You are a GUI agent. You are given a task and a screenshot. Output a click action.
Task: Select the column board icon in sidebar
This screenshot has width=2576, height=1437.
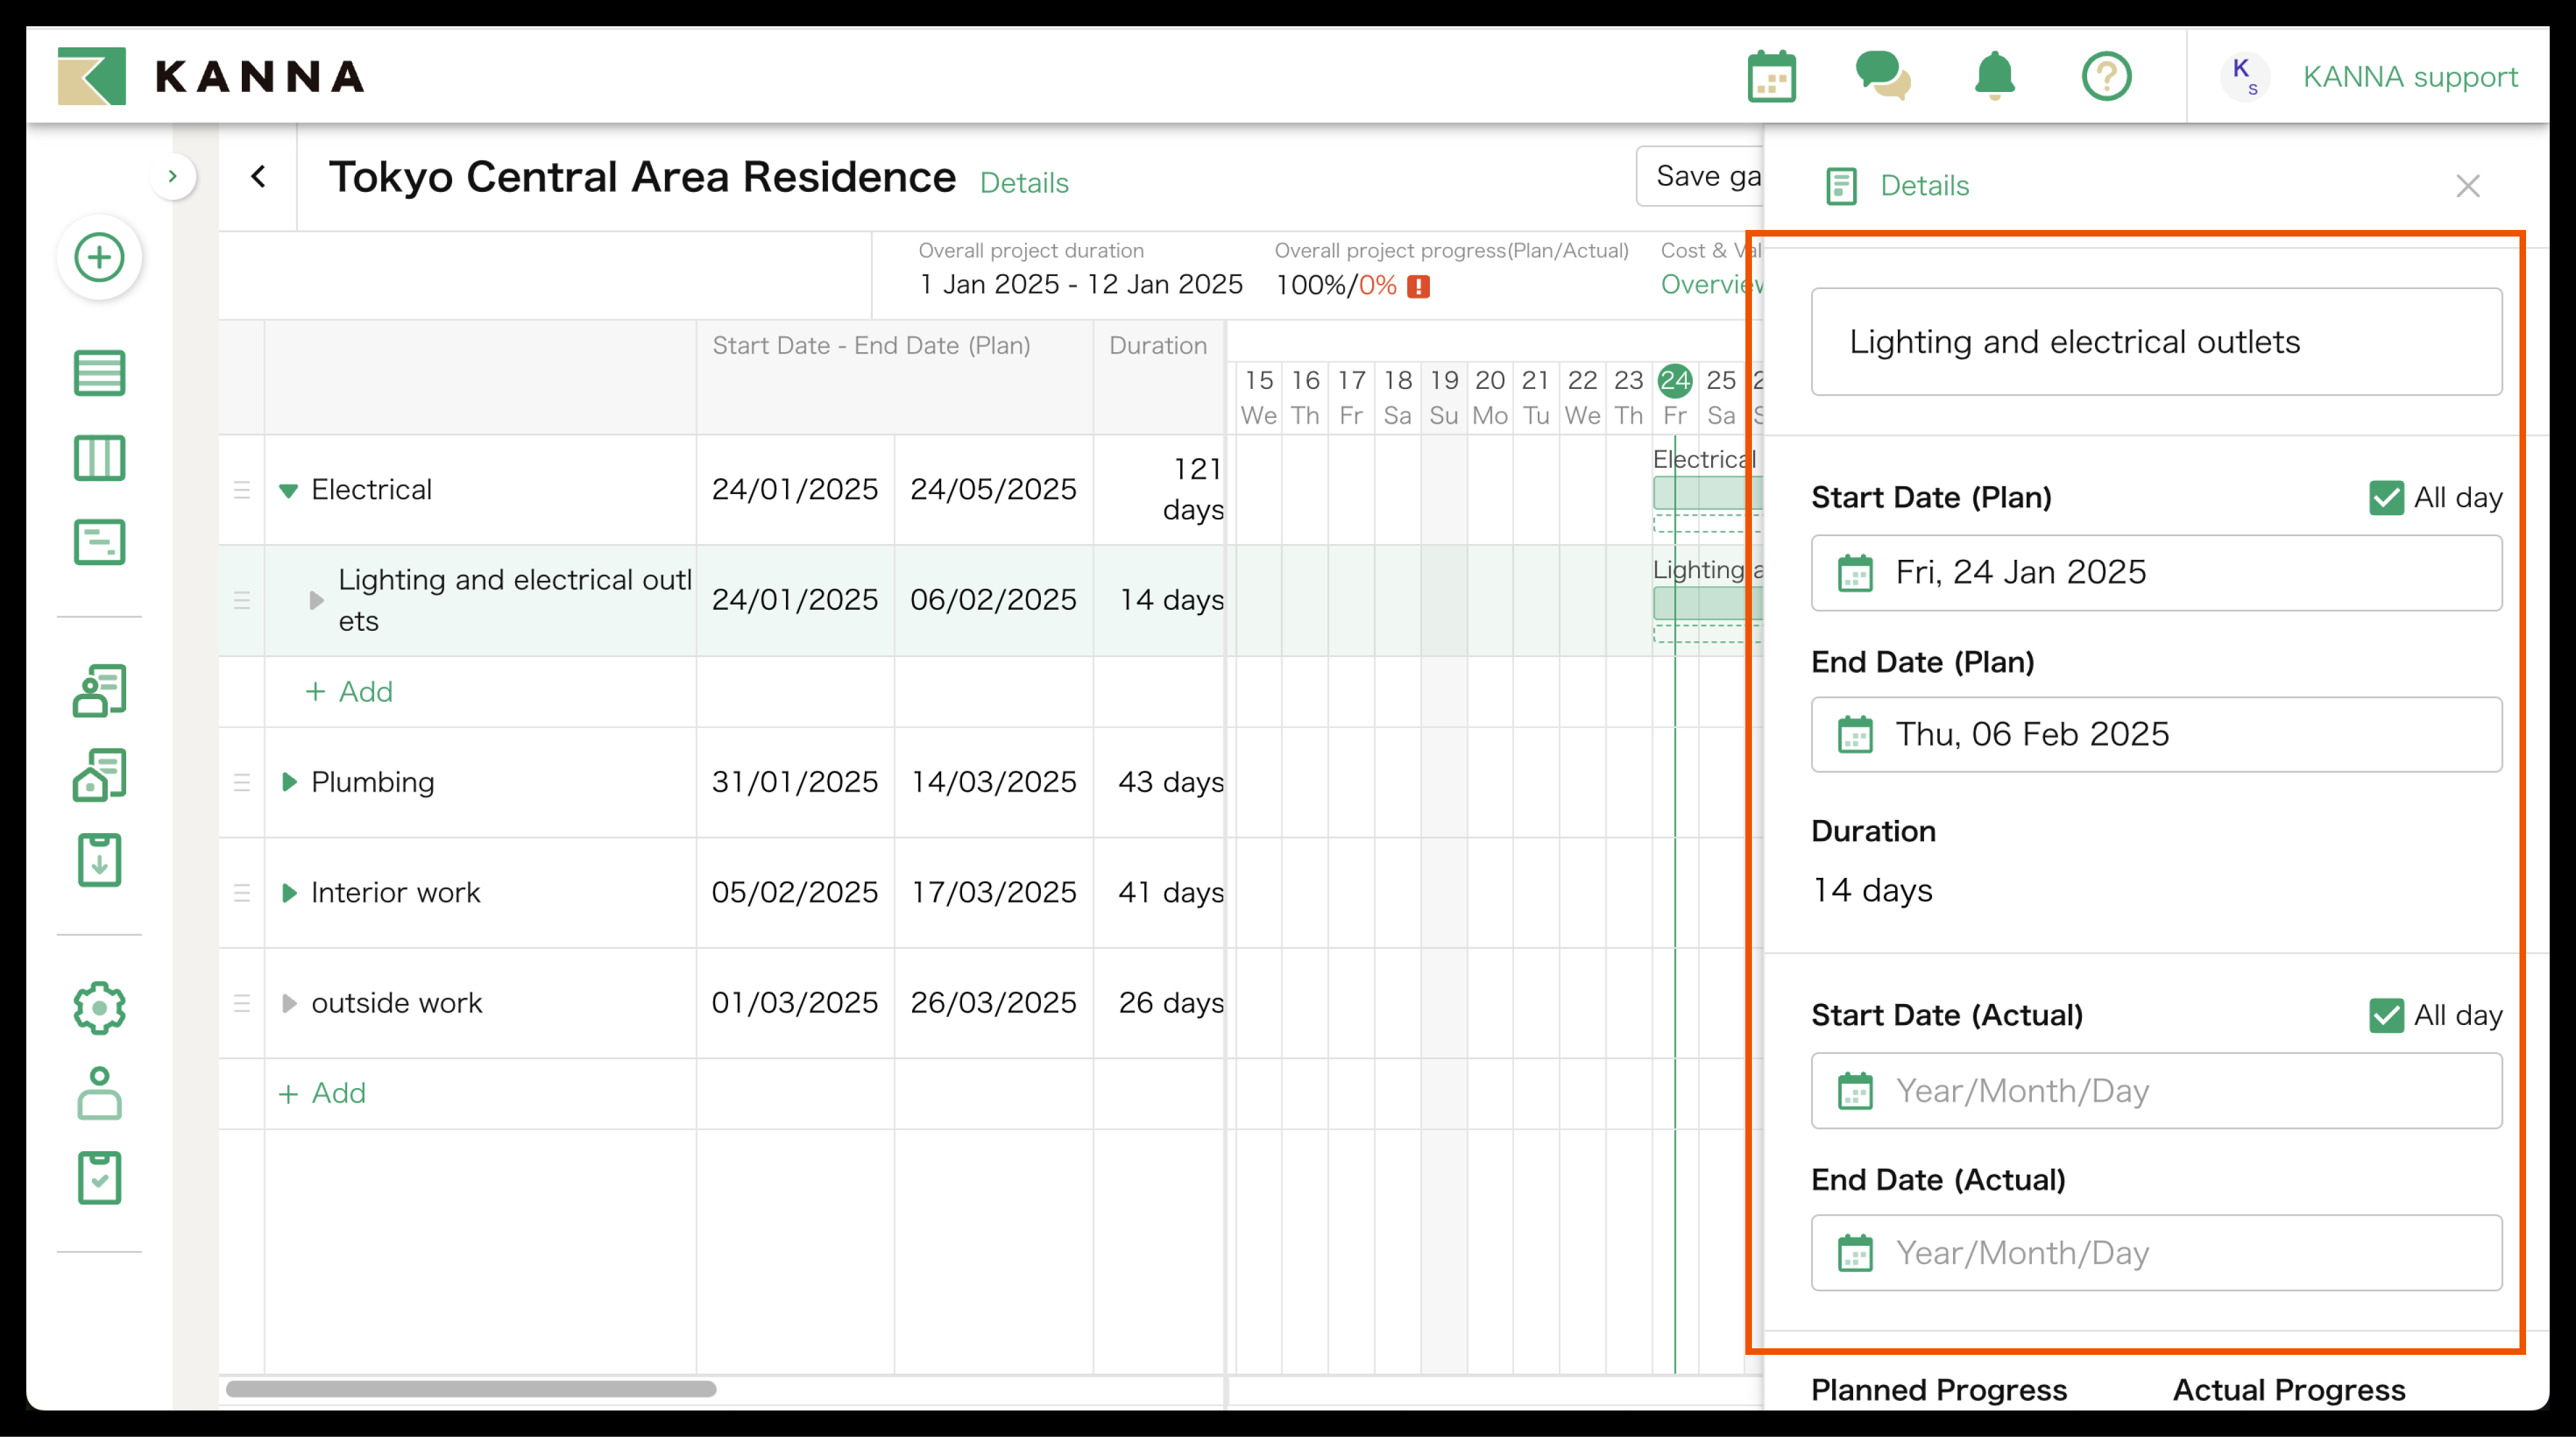point(99,457)
